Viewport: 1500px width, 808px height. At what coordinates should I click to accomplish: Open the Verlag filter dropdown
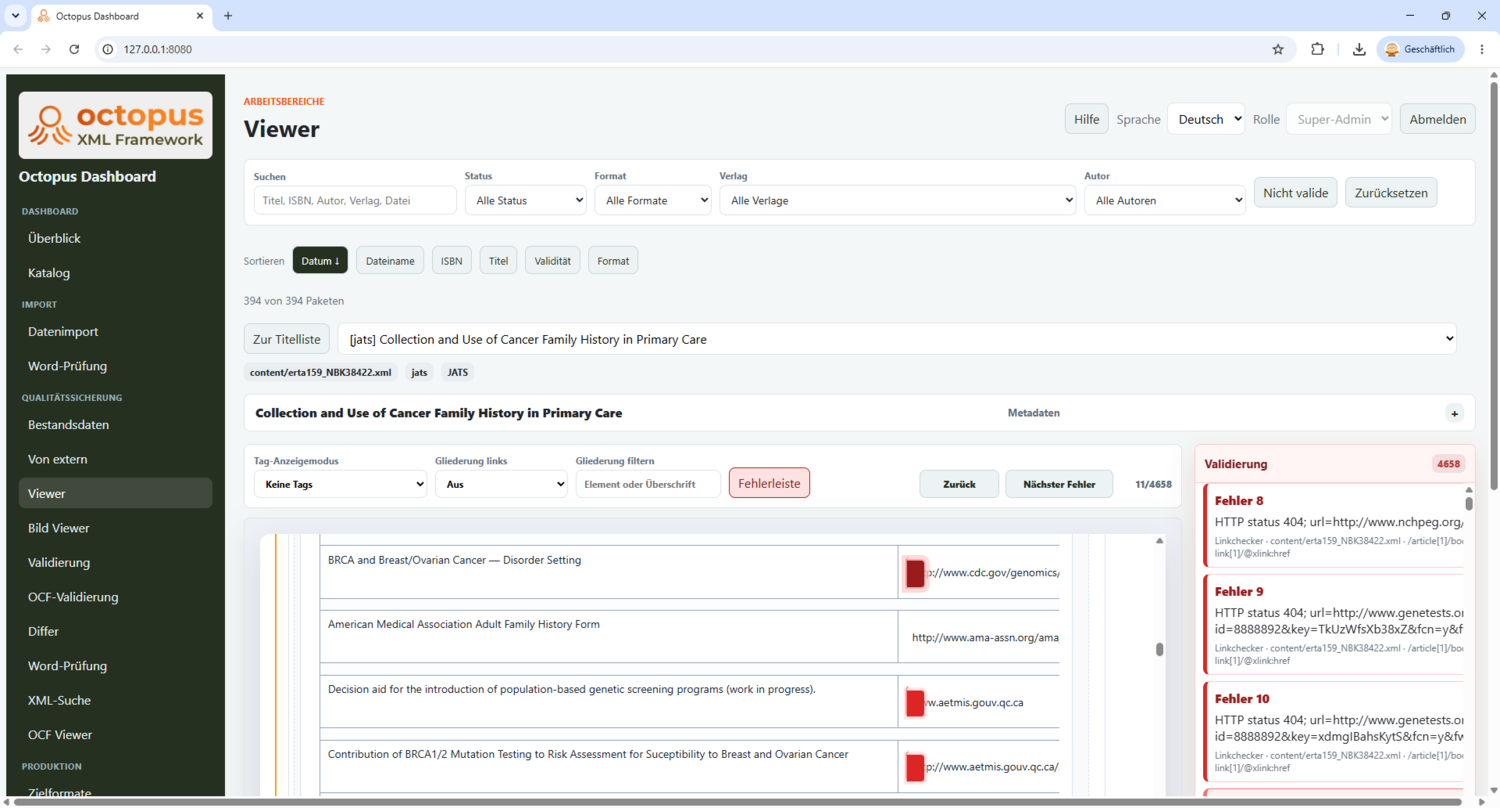(x=898, y=200)
